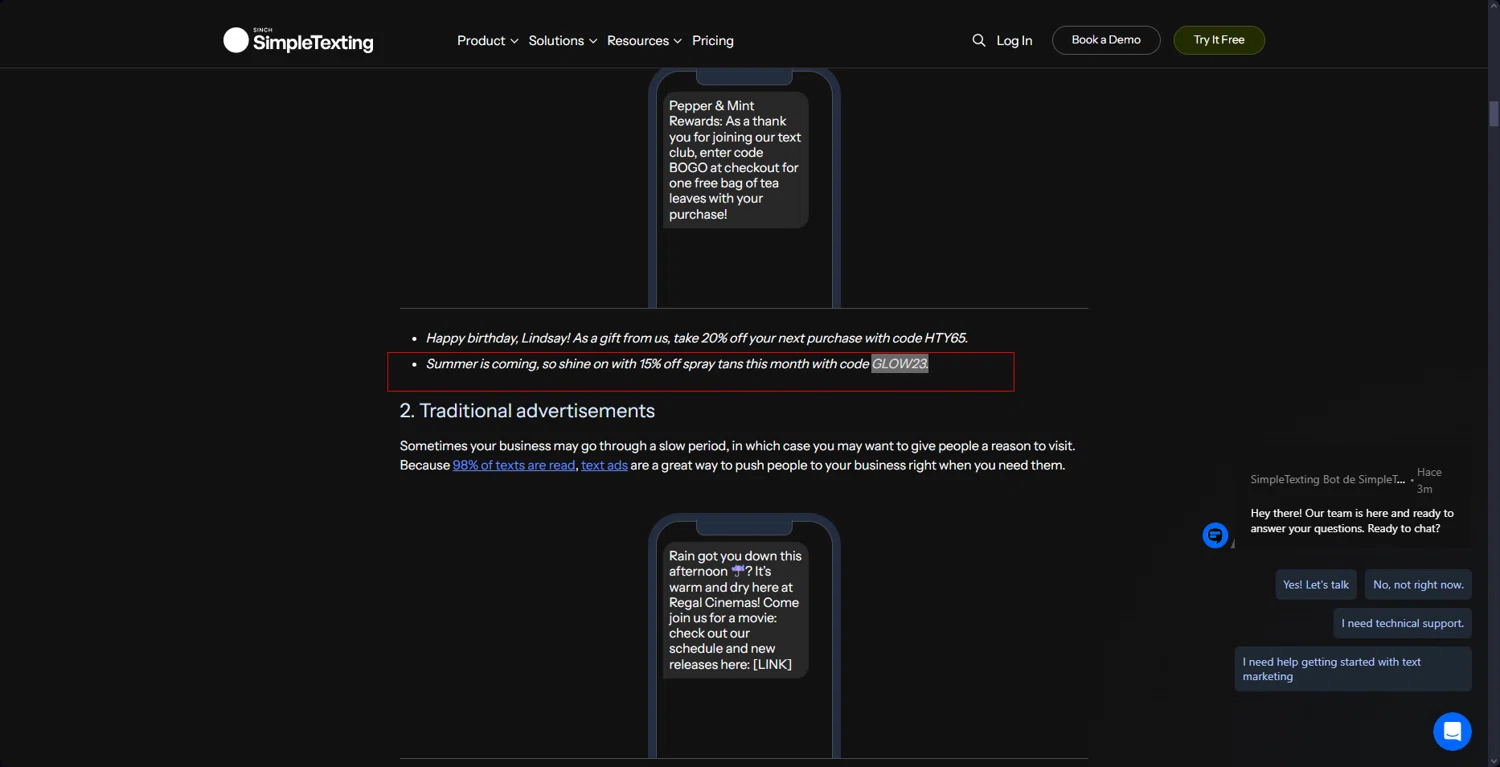Click the Log In link
1500x767 pixels.
(x=1014, y=41)
